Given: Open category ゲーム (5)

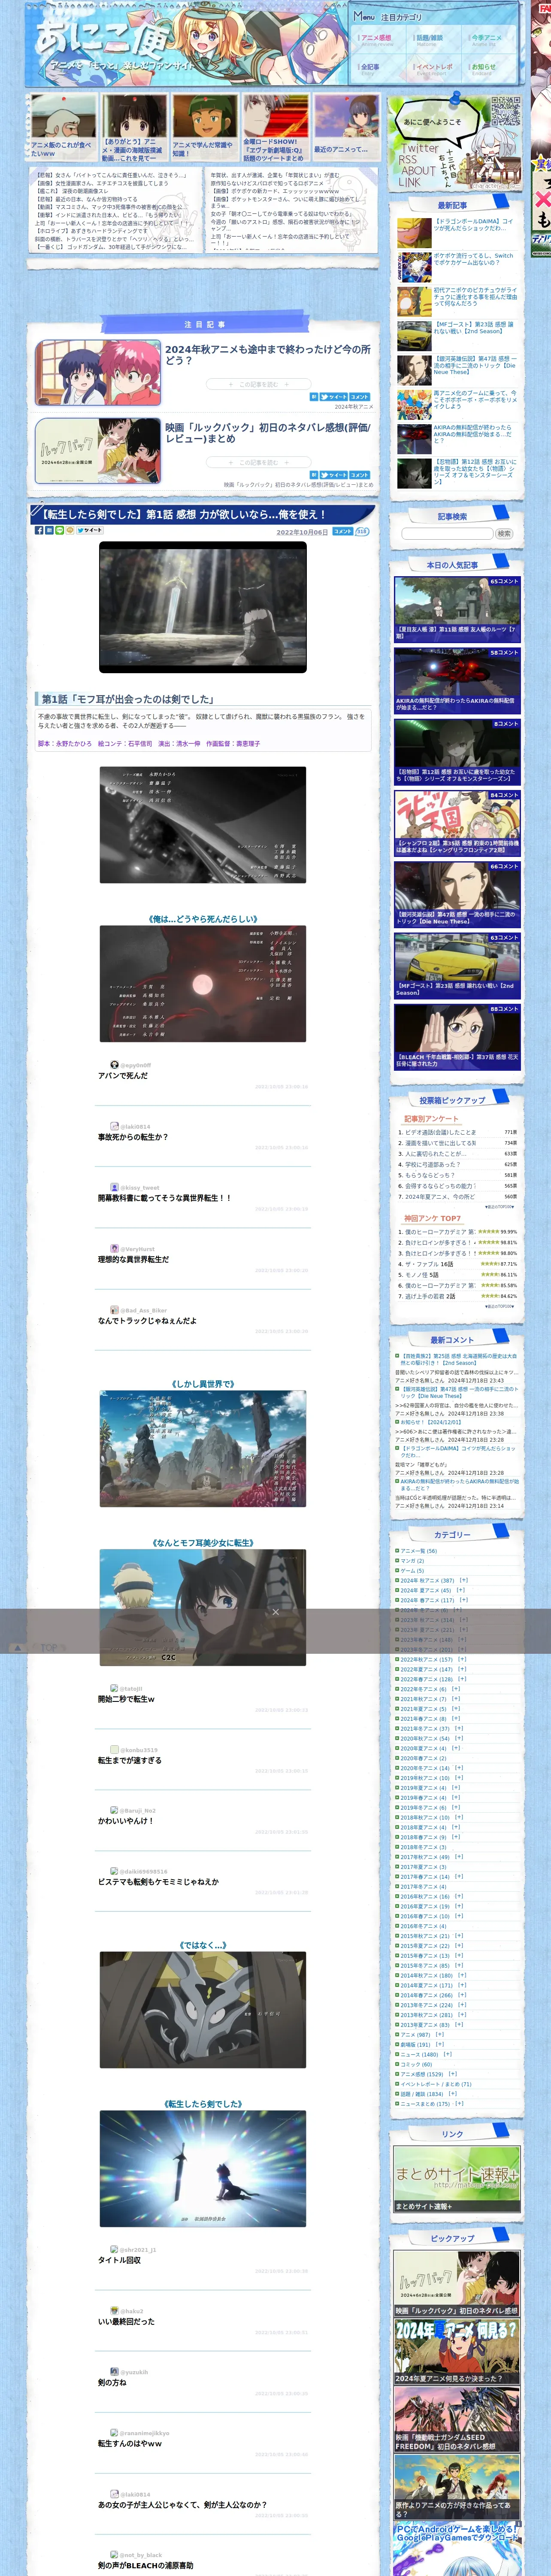Looking at the screenshot, I should coord(412,1570).
